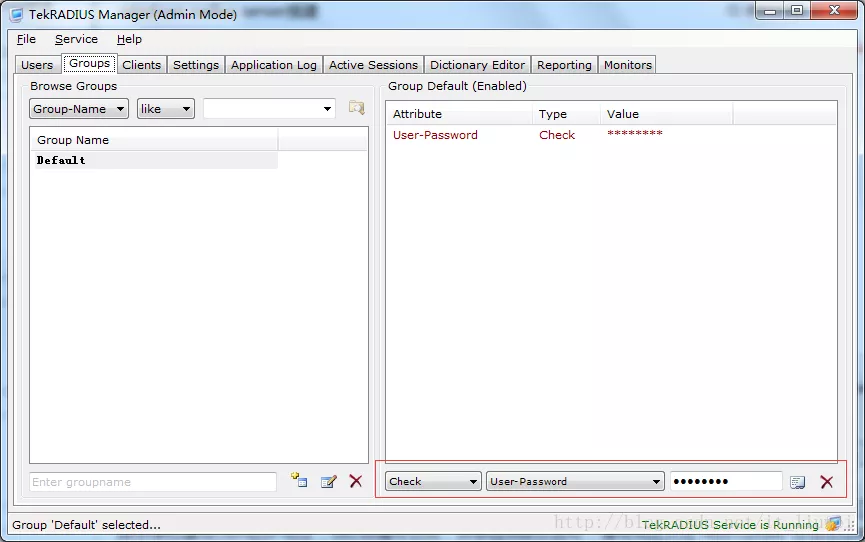Click the delete attribute red X icon
Screen dimensions: 865x542
[826, 482]
